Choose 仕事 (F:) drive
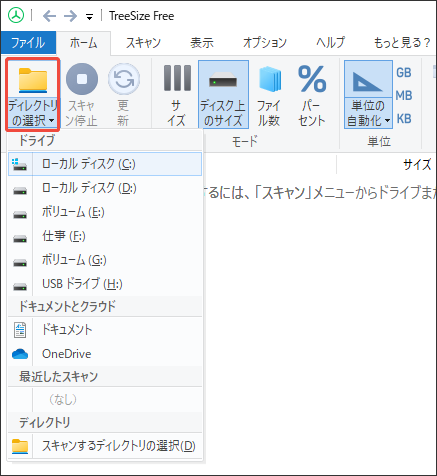437x476 pixels. [x=105, y=236]
